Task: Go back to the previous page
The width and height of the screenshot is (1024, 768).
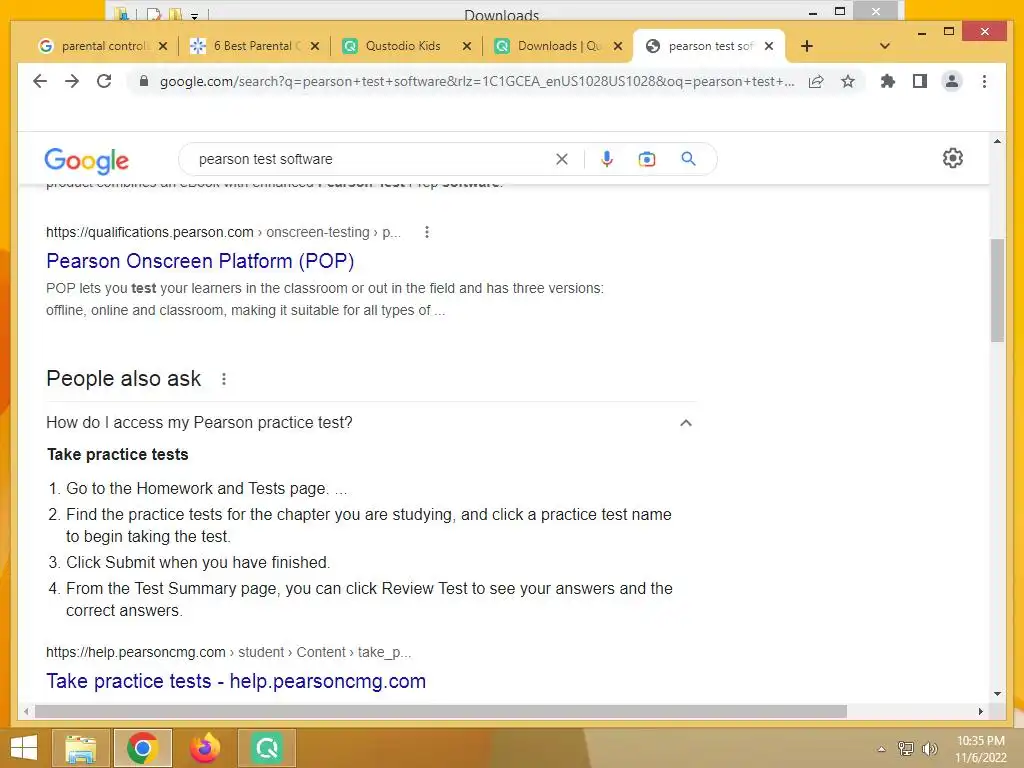Action: click(40, 81)
